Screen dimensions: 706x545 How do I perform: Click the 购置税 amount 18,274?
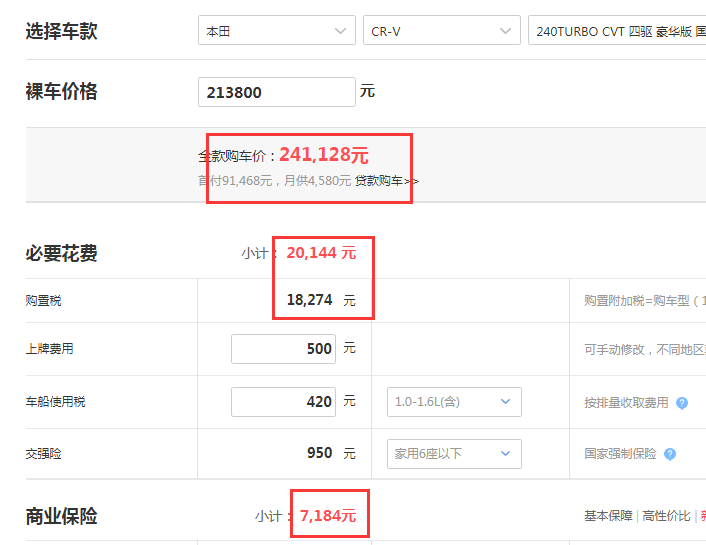tap(309, 300)
